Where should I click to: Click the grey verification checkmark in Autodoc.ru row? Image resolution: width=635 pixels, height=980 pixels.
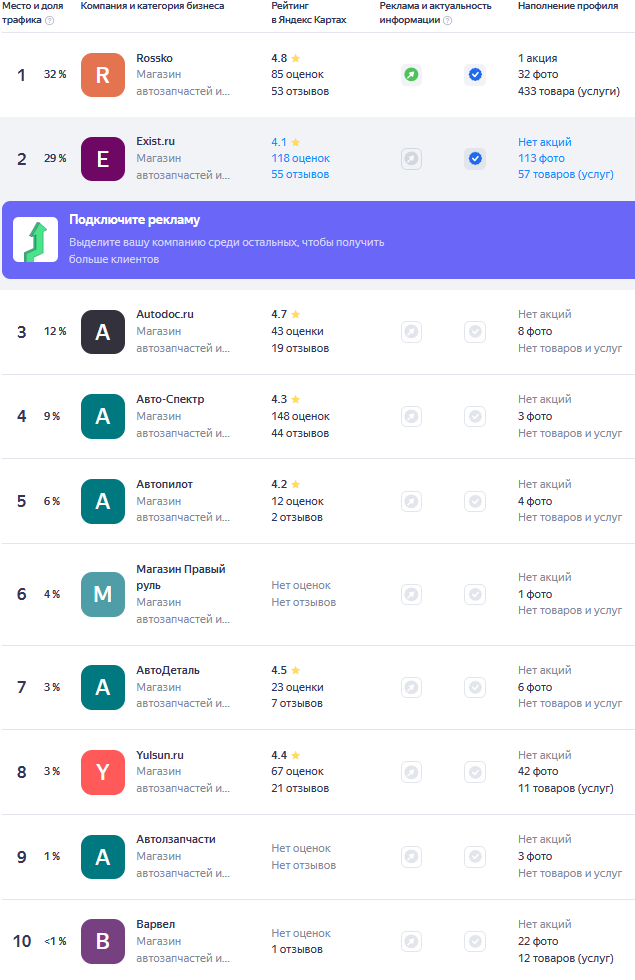click(475, 331)
